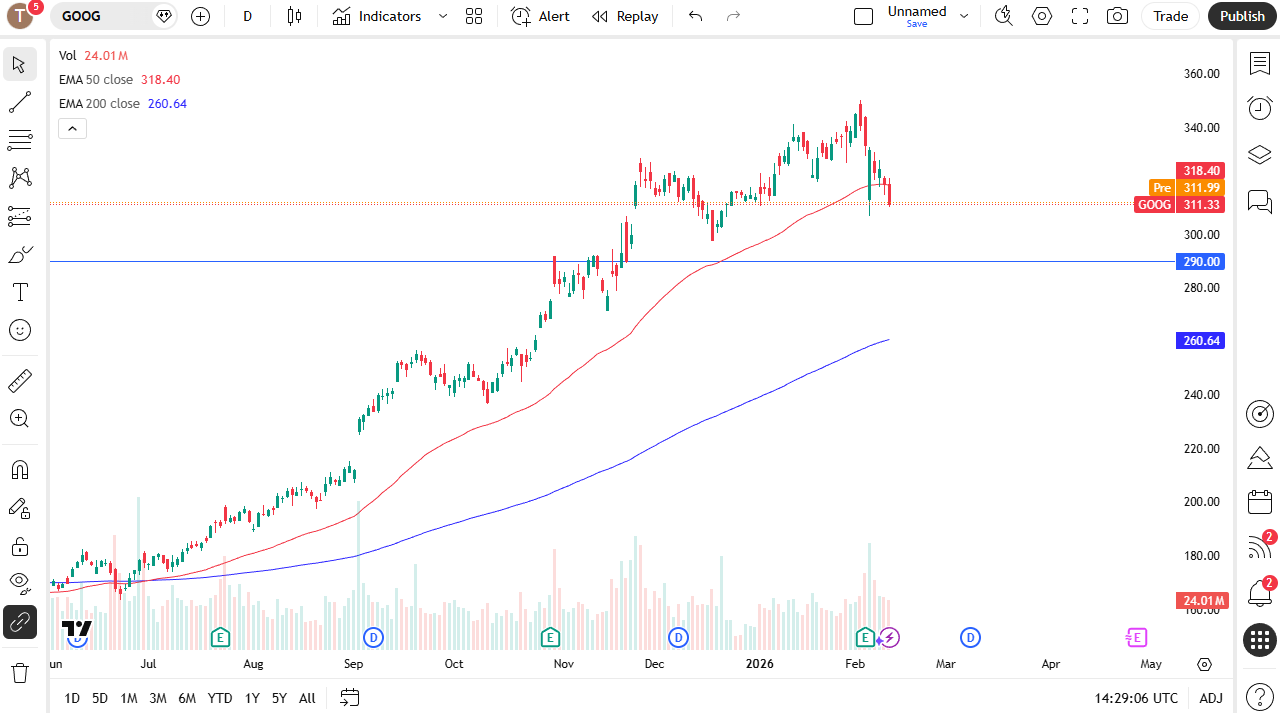
Task: Select the cursor arrow tool
Action: [x=19, y=64]
